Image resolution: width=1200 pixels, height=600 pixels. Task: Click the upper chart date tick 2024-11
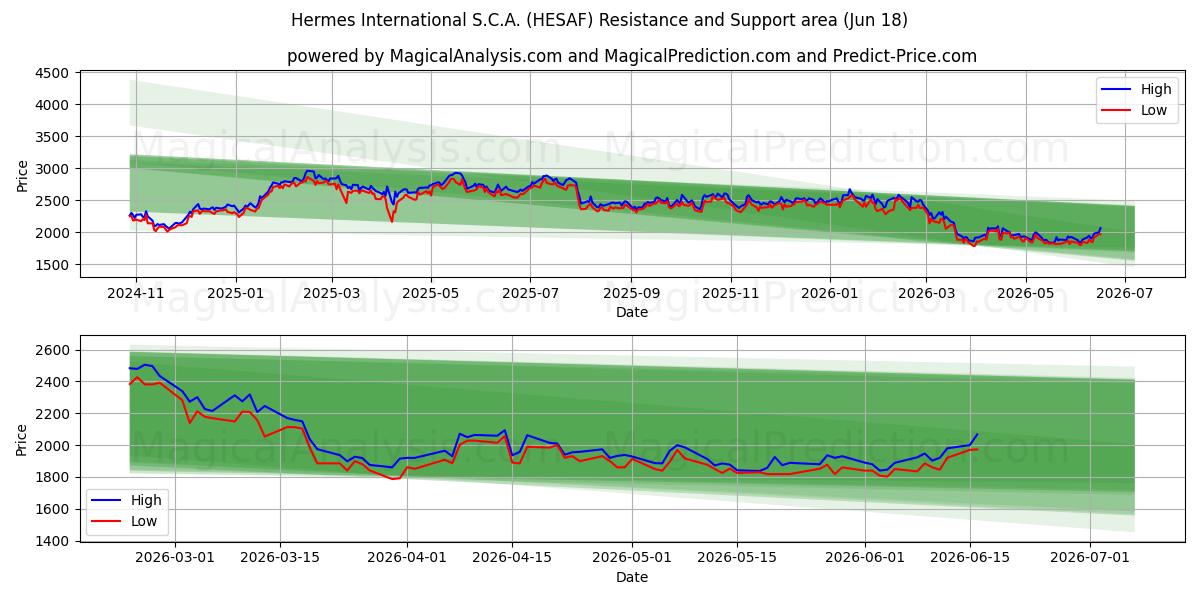(x=136, y=294)
